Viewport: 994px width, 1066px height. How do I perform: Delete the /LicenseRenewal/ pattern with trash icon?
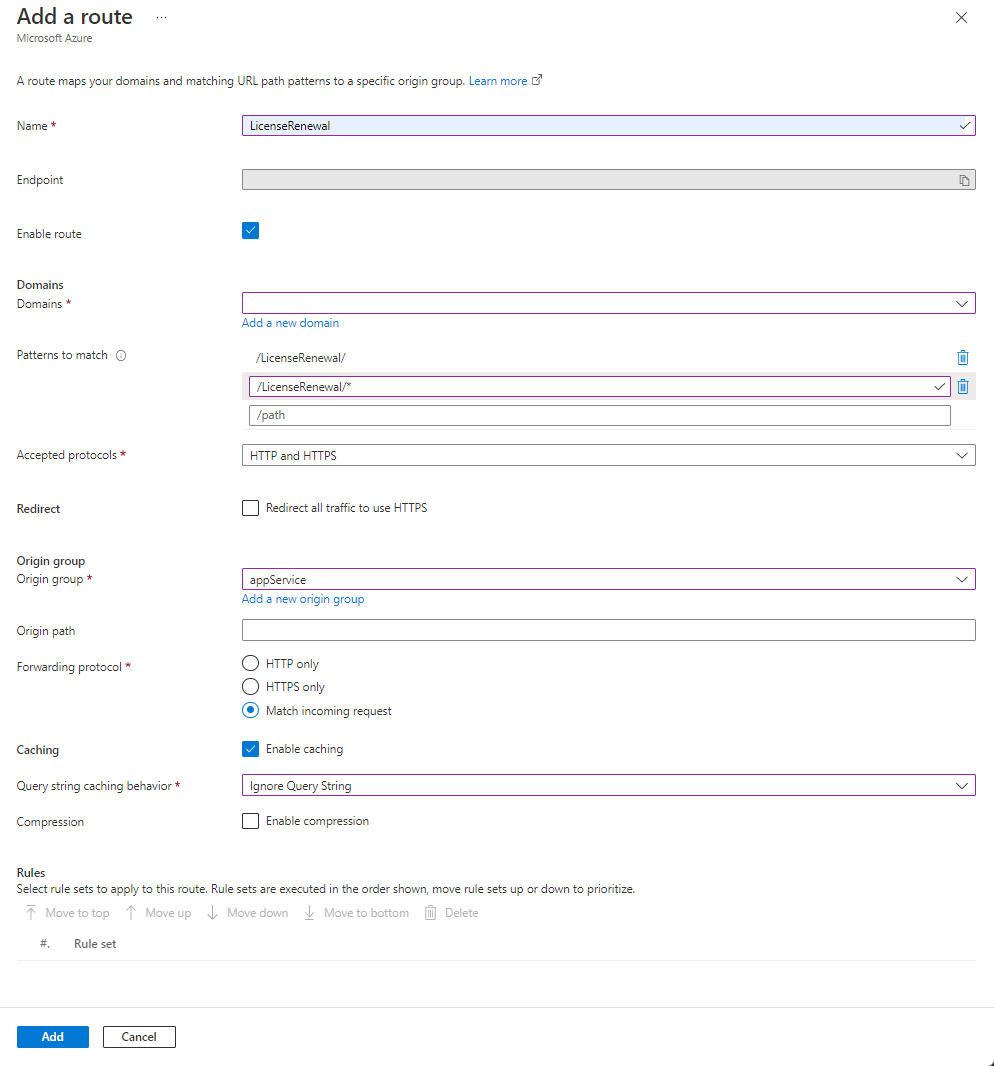963,358
